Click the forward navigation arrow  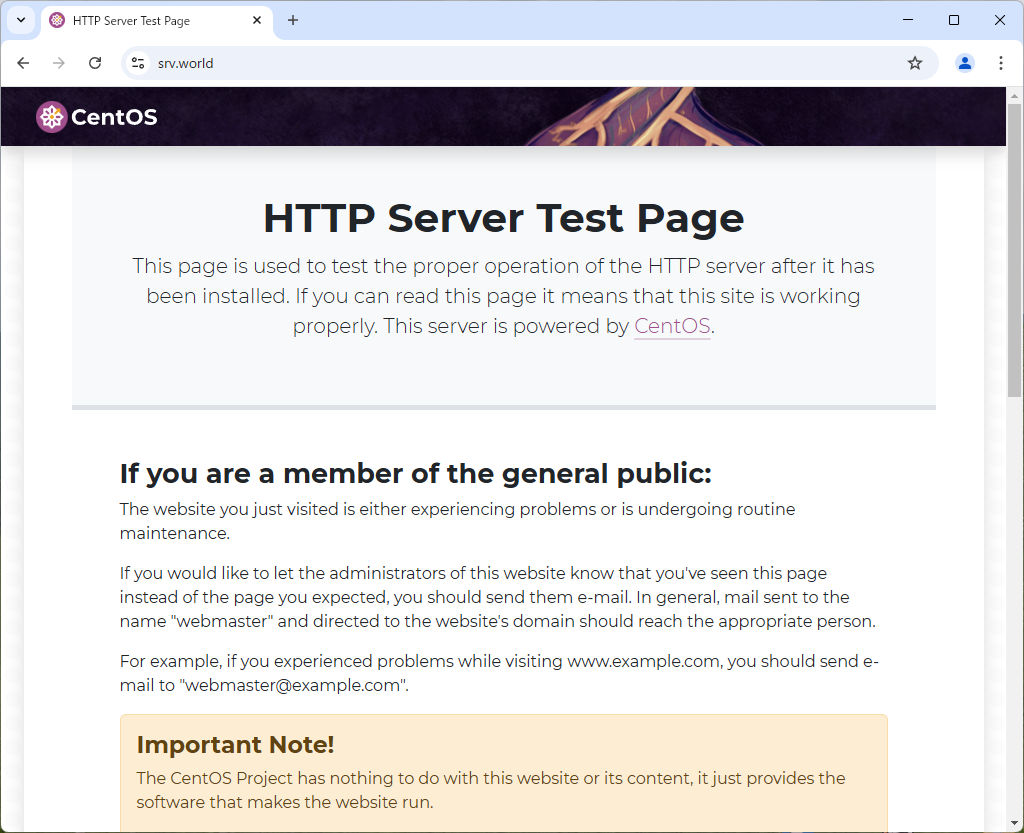[59, 63]
